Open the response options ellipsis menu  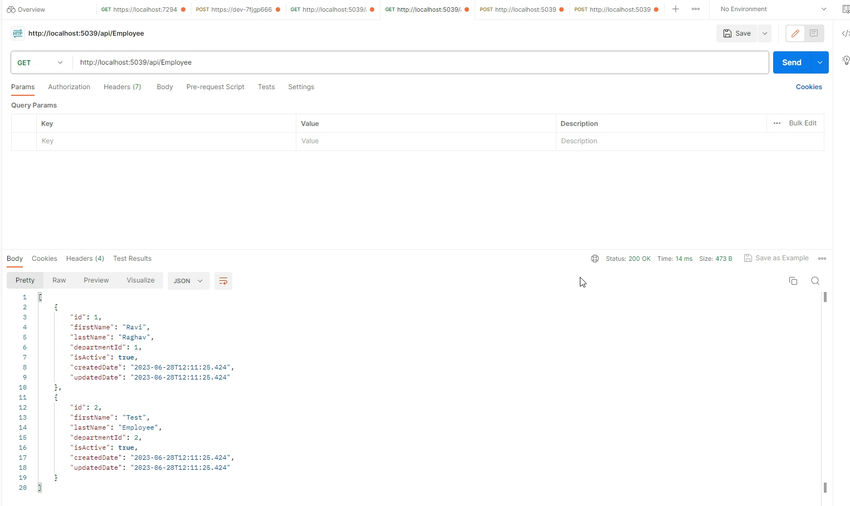822,259
